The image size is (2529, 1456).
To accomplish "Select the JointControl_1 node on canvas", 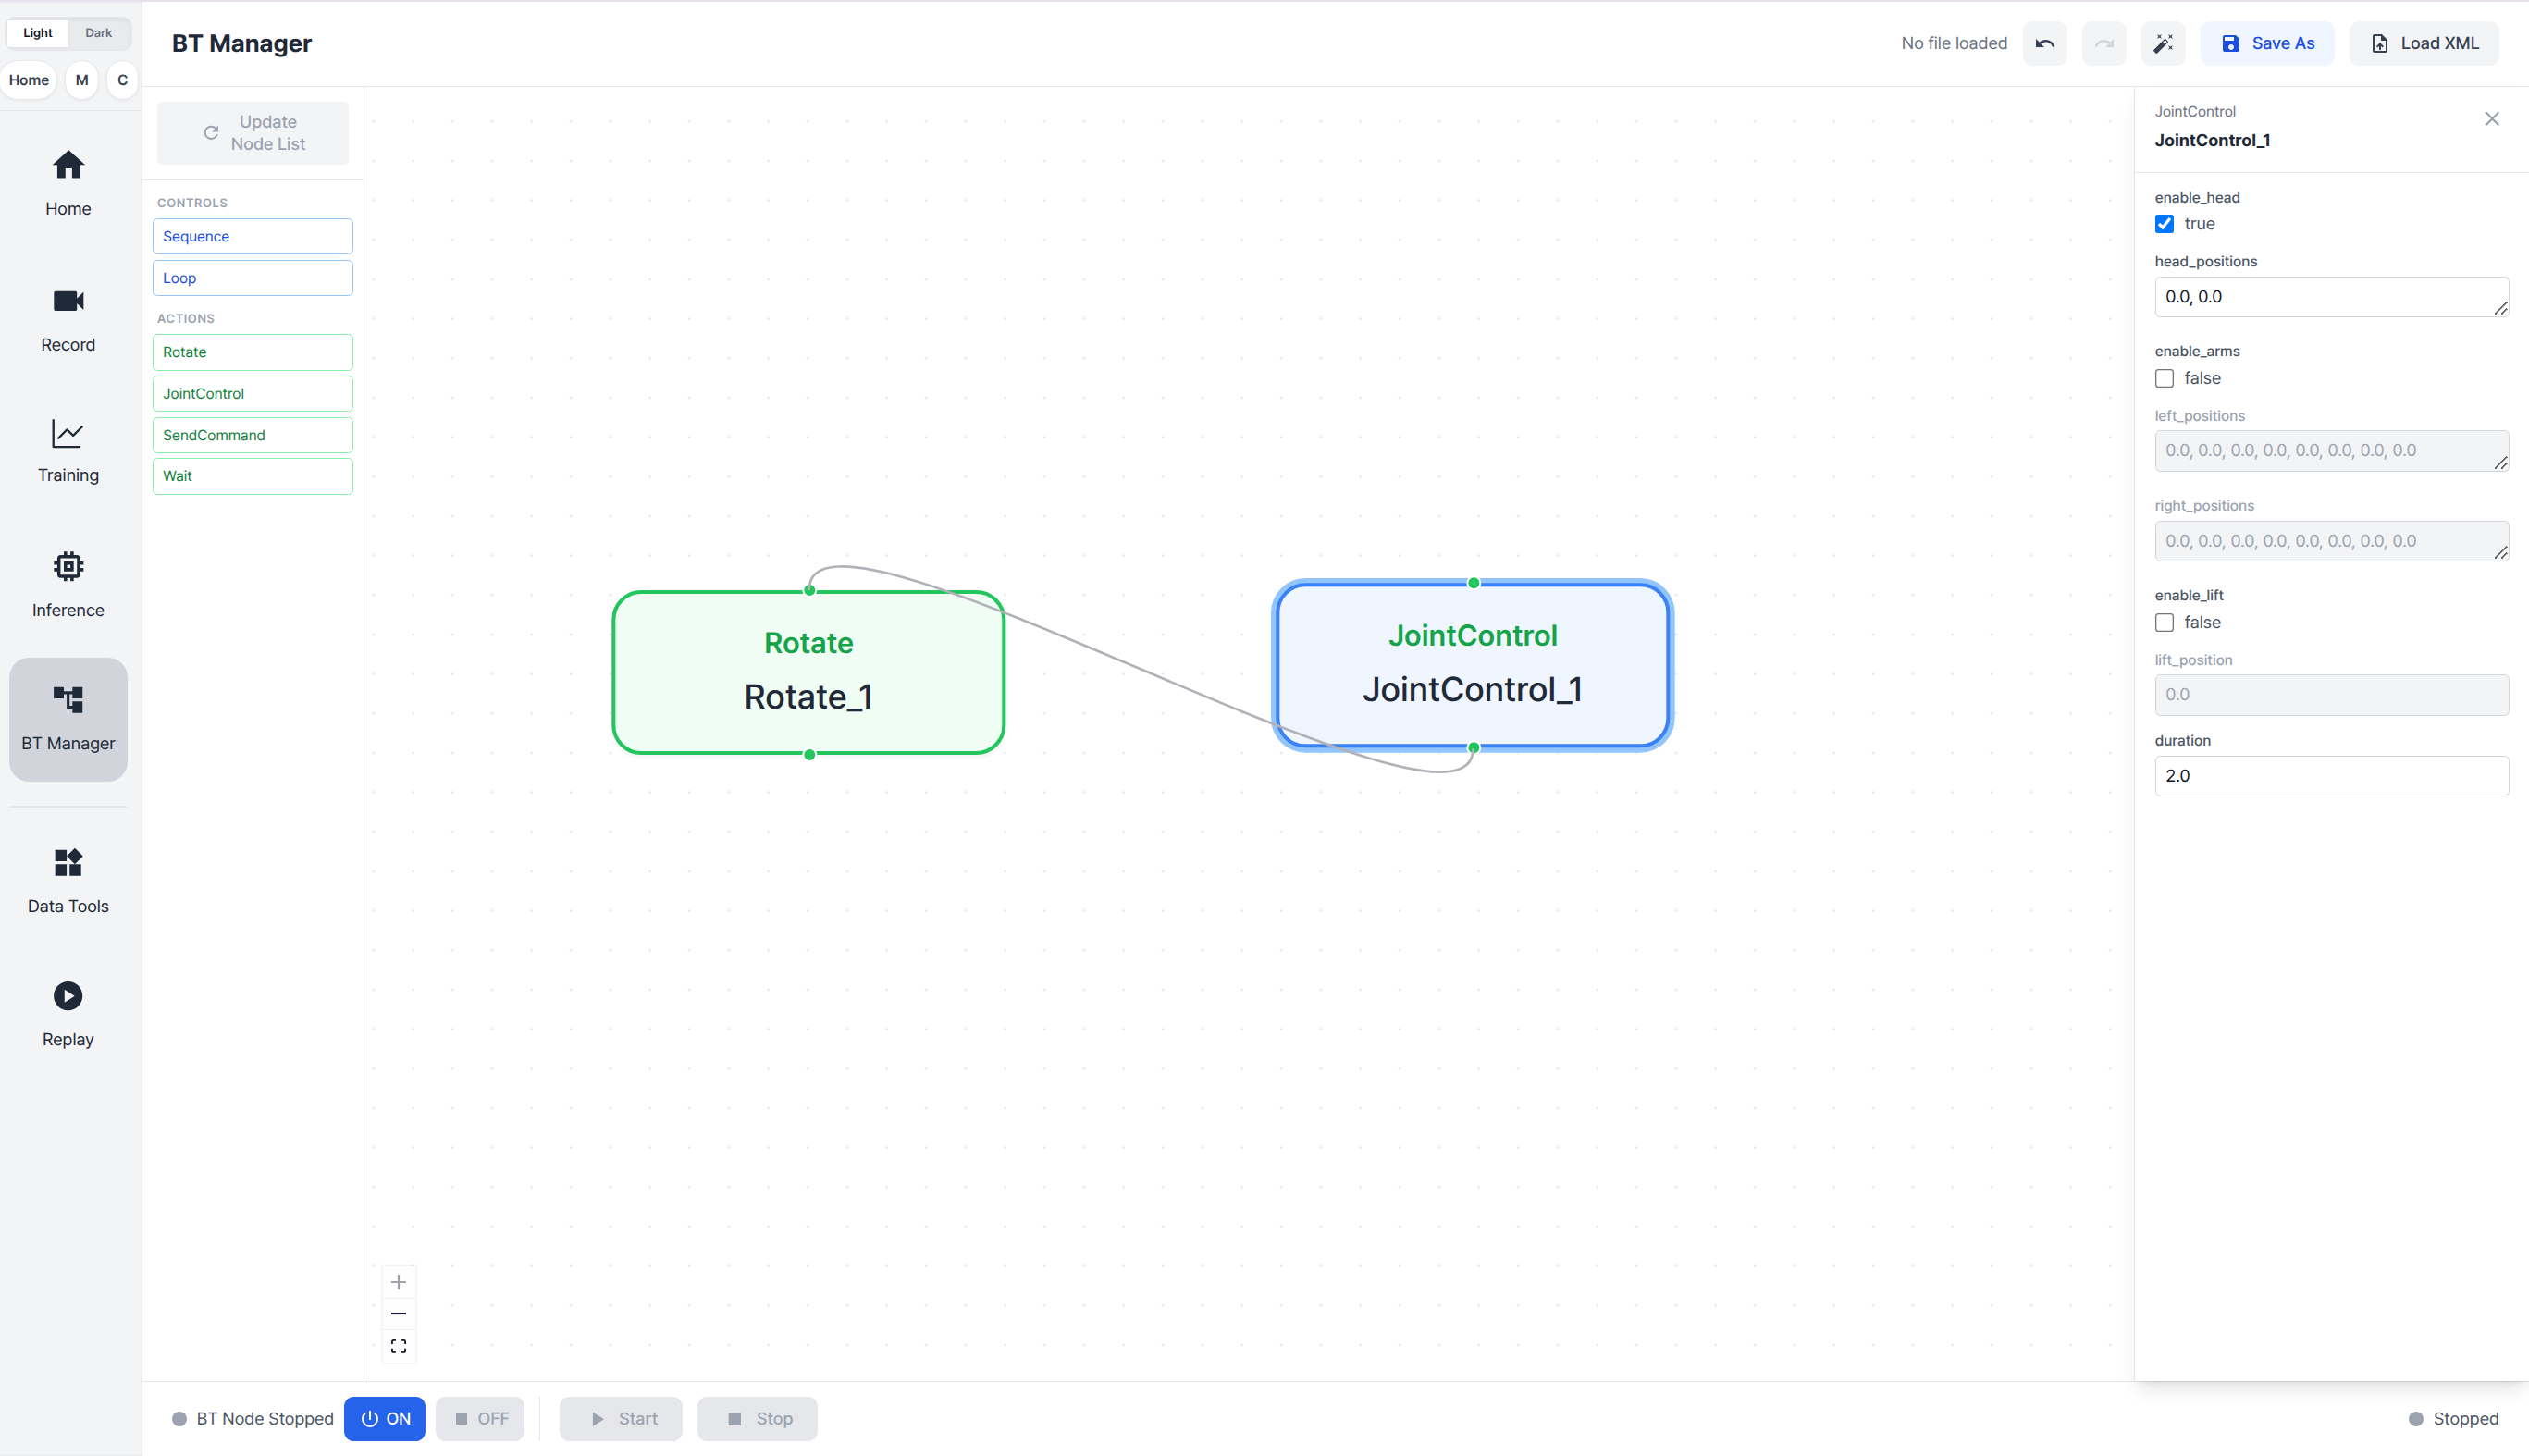I will 1472,665.
